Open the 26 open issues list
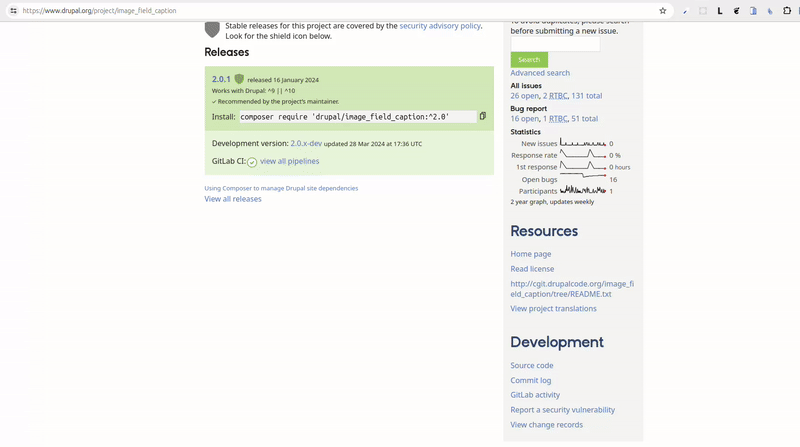800x447 pixels. [x=524, y=96]
